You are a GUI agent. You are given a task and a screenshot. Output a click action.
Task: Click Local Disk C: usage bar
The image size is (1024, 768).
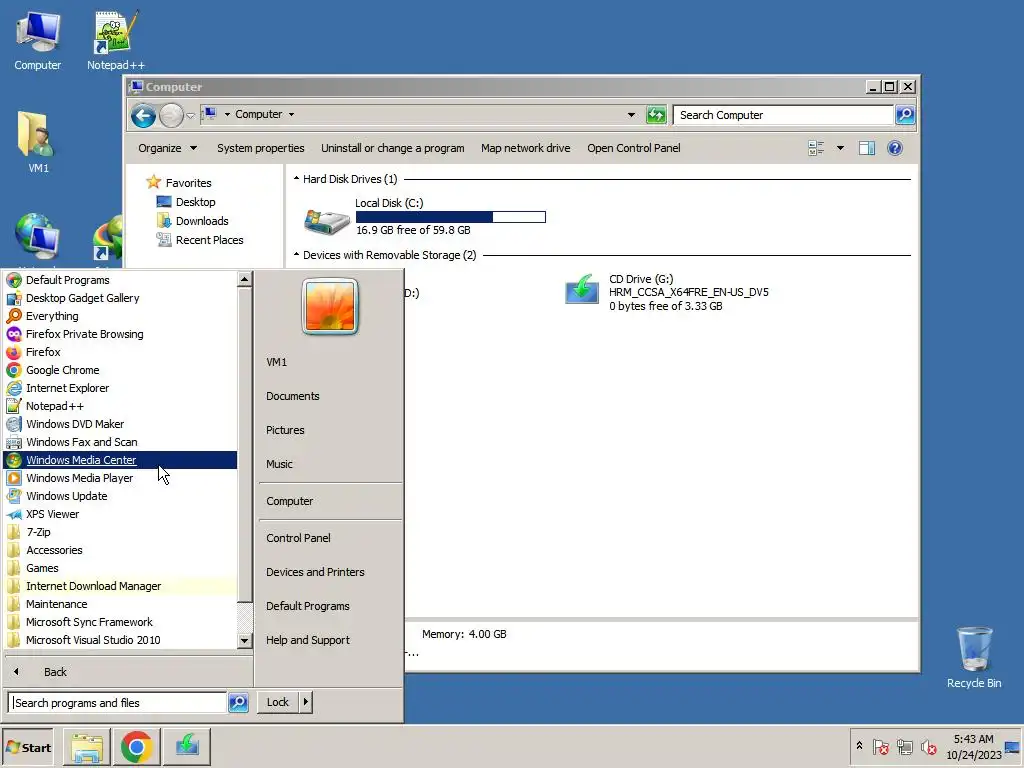[x=451, y=217]
